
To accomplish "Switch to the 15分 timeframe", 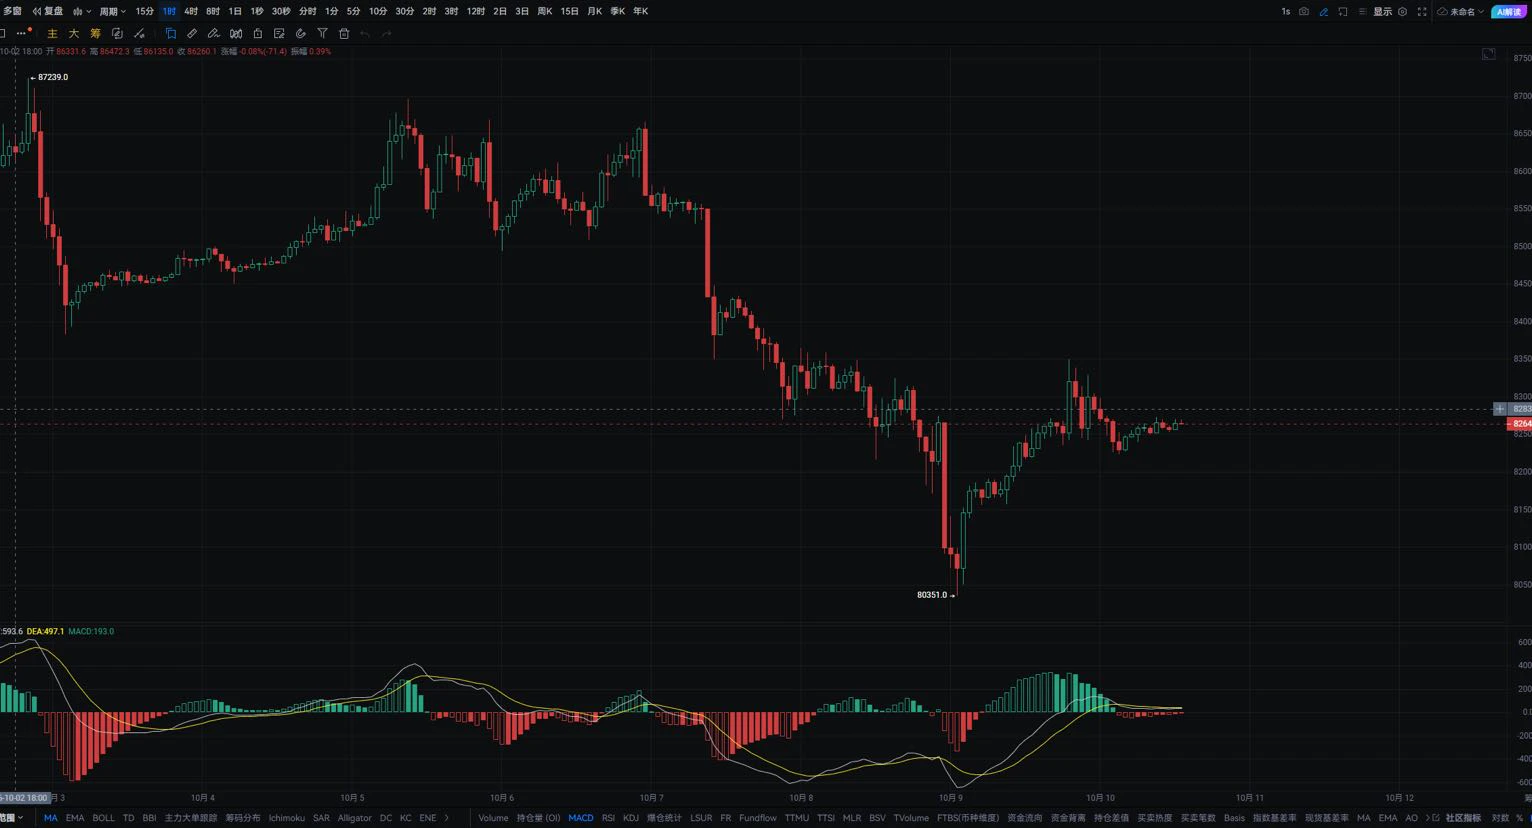I will click(145, 12).
